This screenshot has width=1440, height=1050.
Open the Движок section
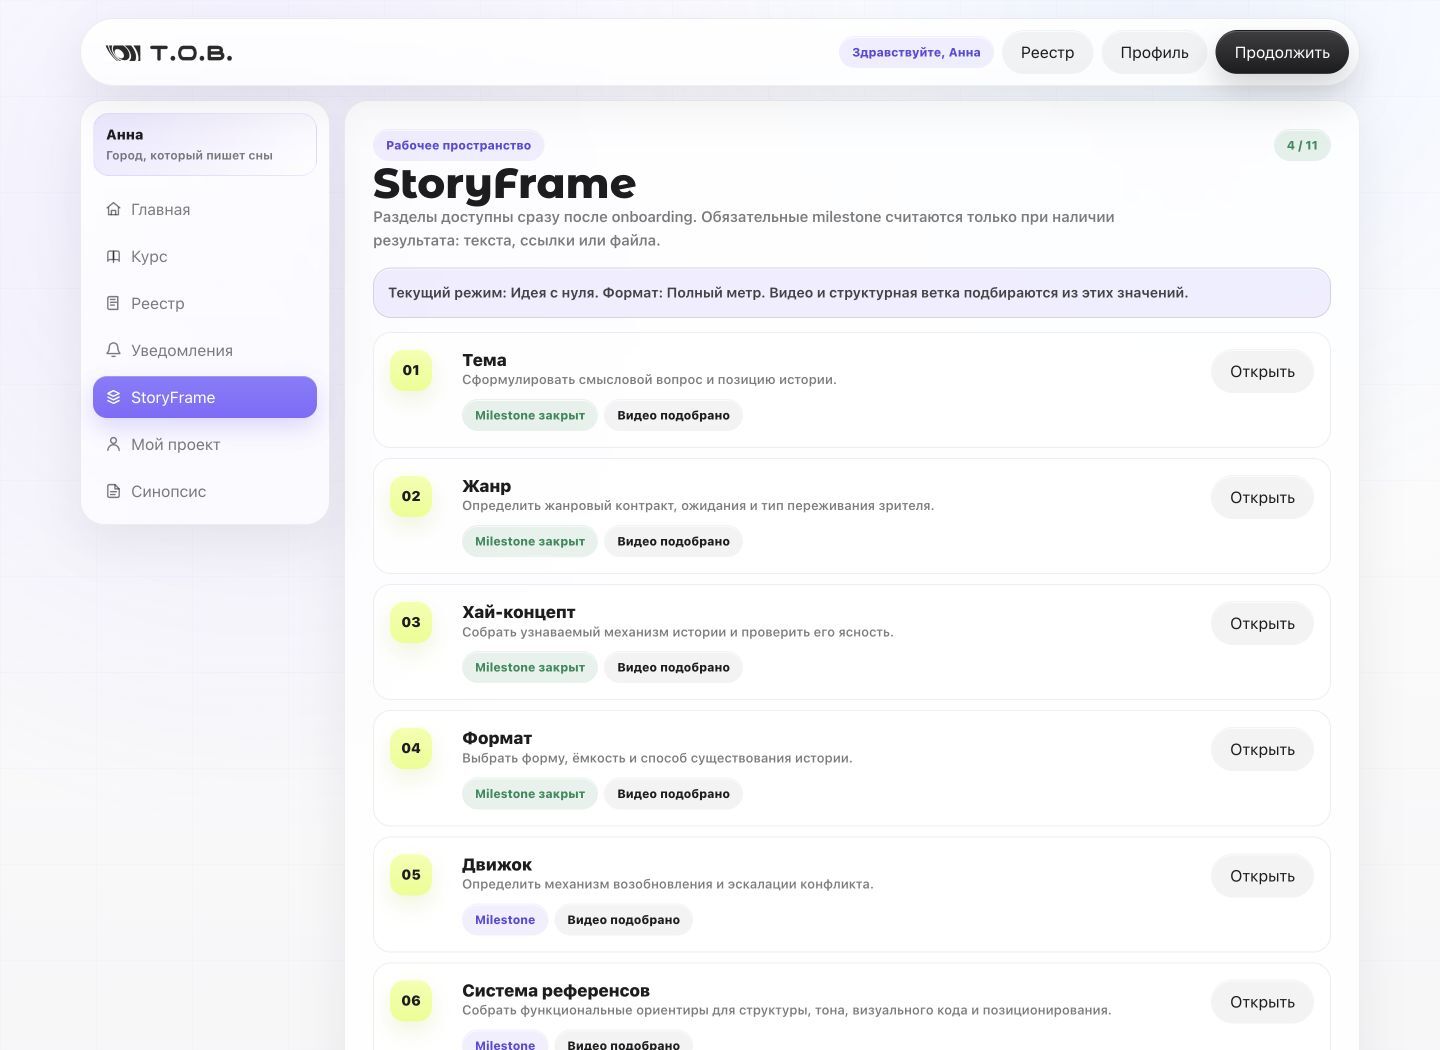click(1262, 876)
